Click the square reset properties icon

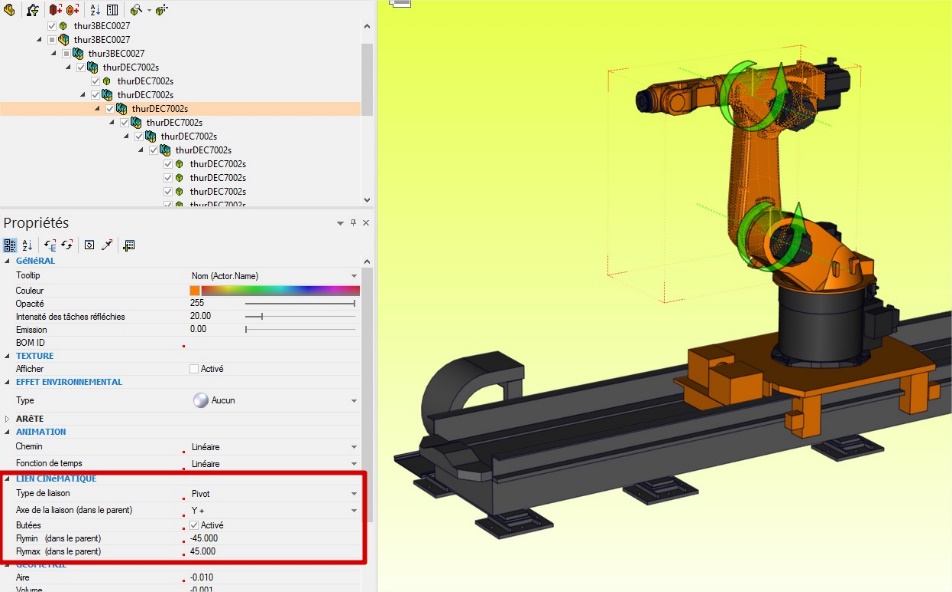tap(89, 245)
